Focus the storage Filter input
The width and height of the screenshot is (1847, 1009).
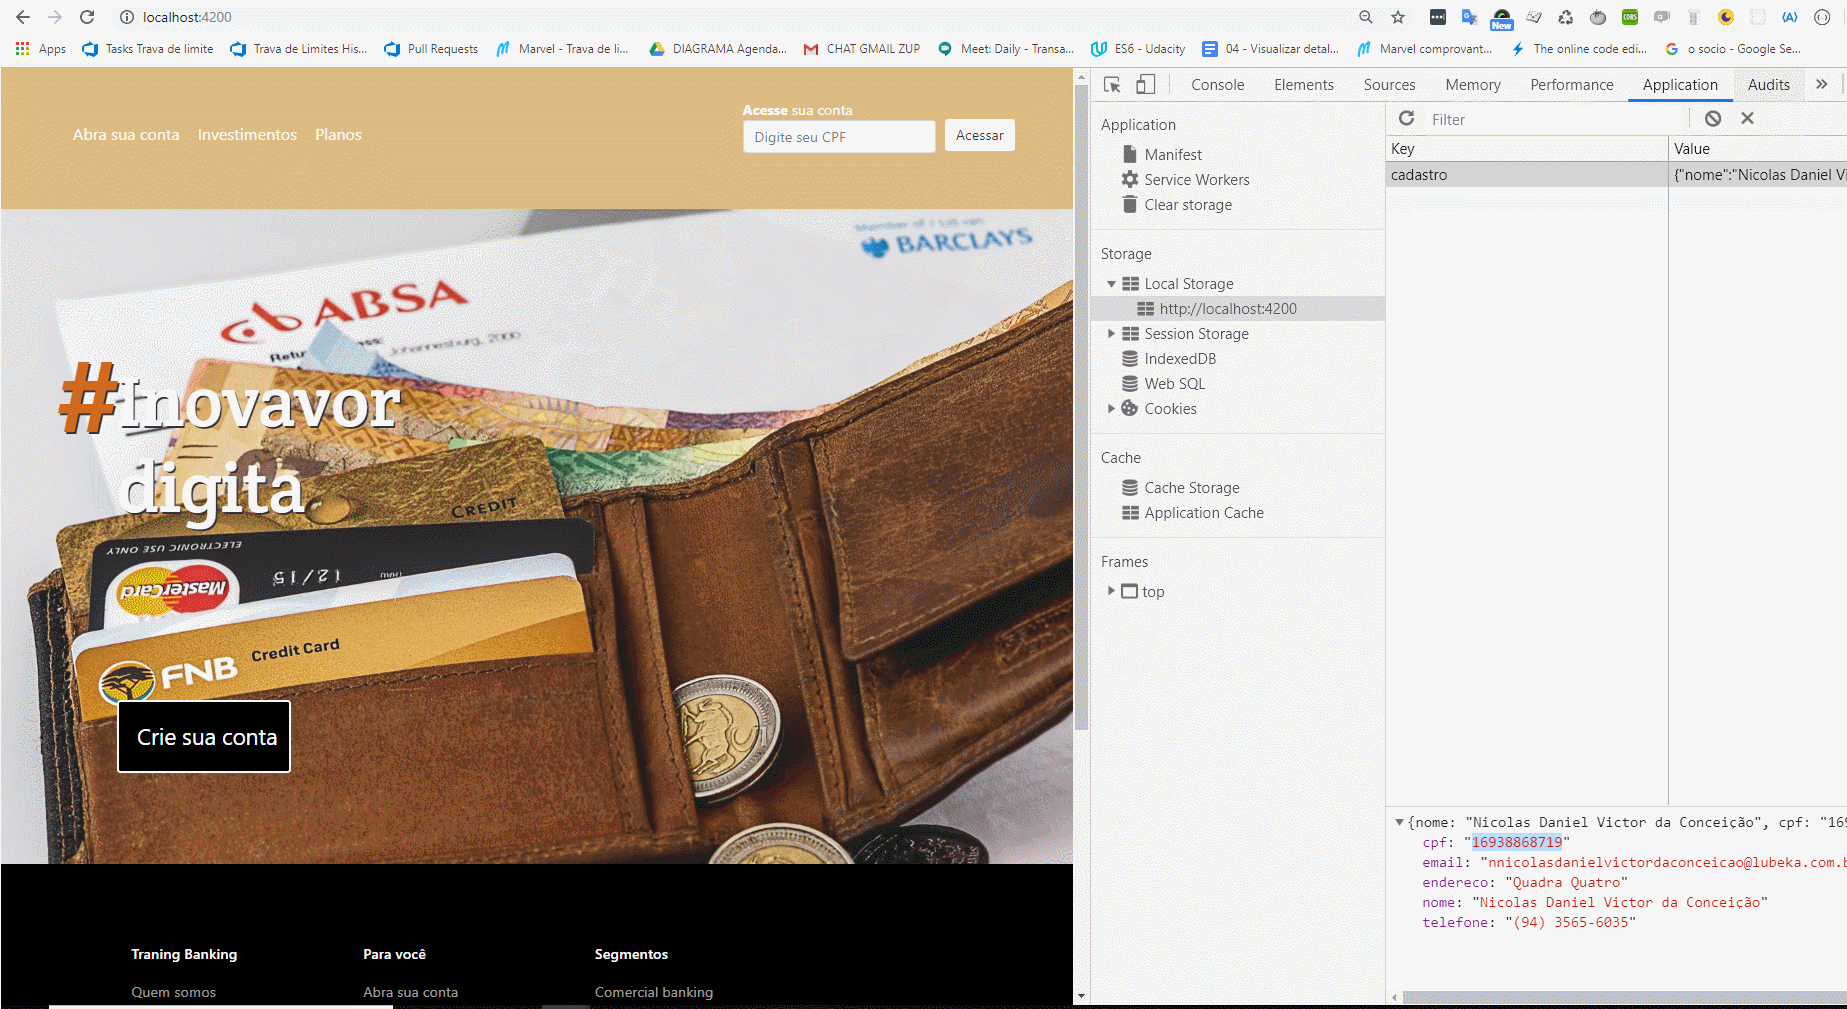point(1555,119)
